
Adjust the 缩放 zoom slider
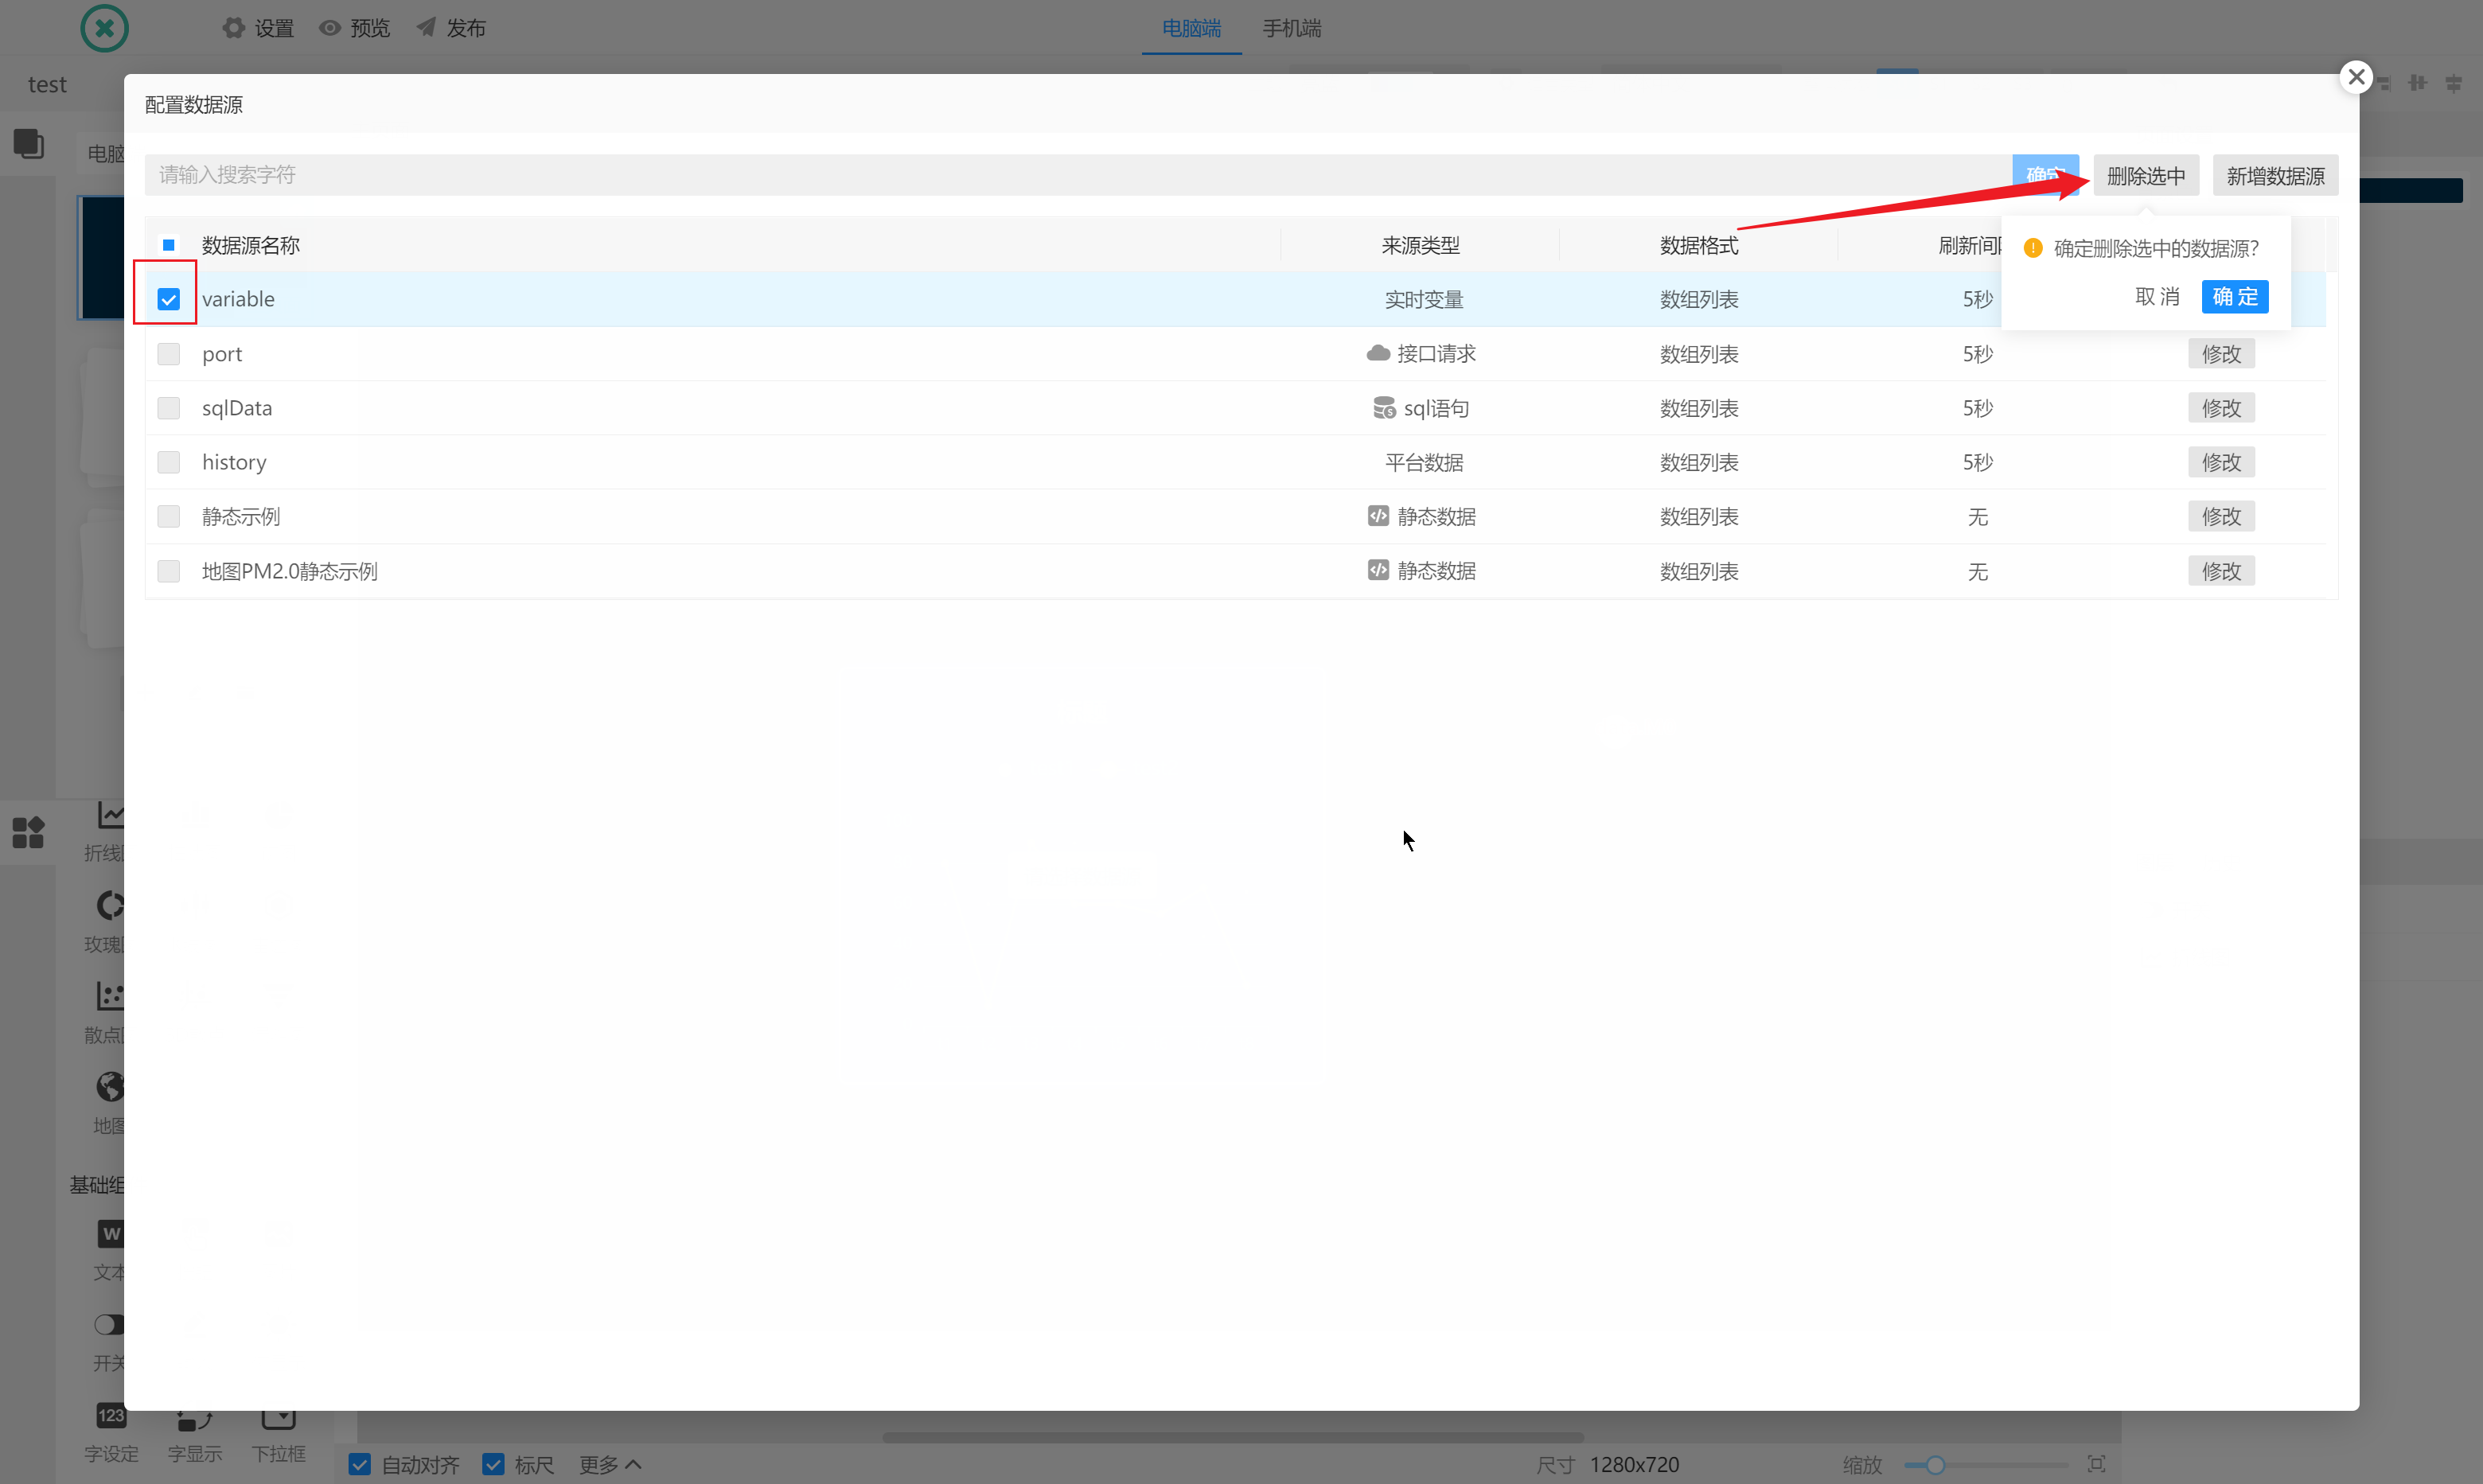click(1986, 1465)
